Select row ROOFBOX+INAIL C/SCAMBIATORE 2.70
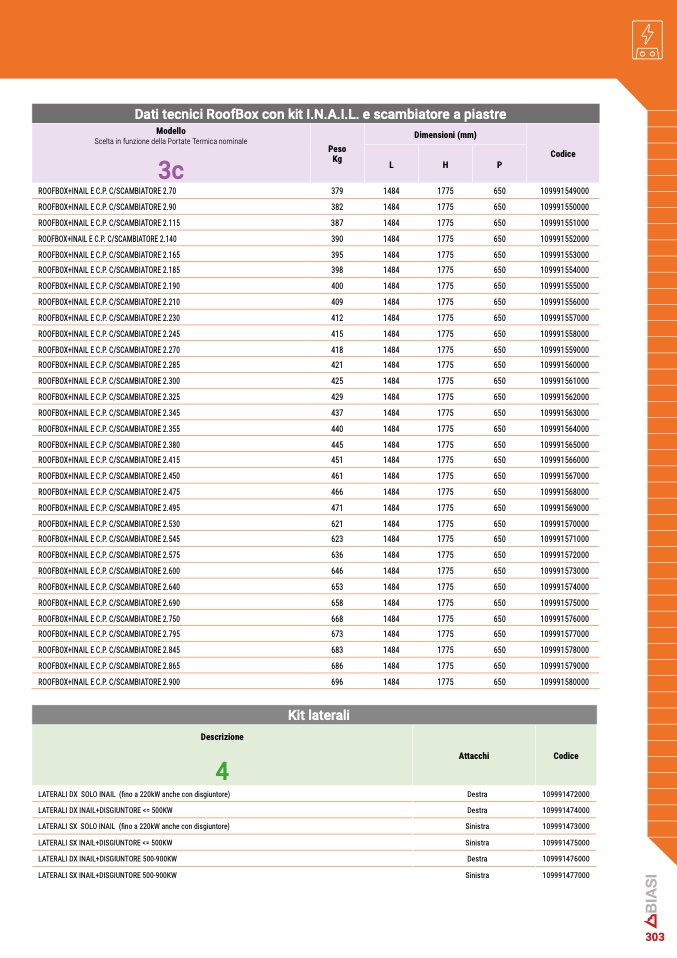Screen dimensions: 677x958 coord(315,191)
